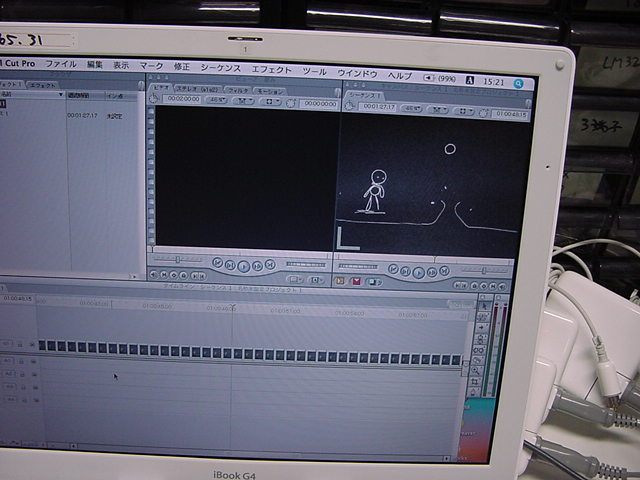Select the Pen tool in palette

tap(474, 392)
